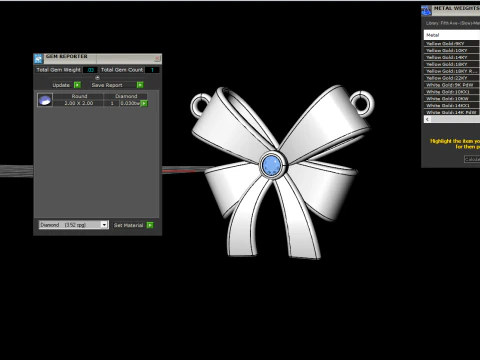Select White Gold:14K PdW in the list
Screen dimensions: 480x360
(x=452, y=112)
